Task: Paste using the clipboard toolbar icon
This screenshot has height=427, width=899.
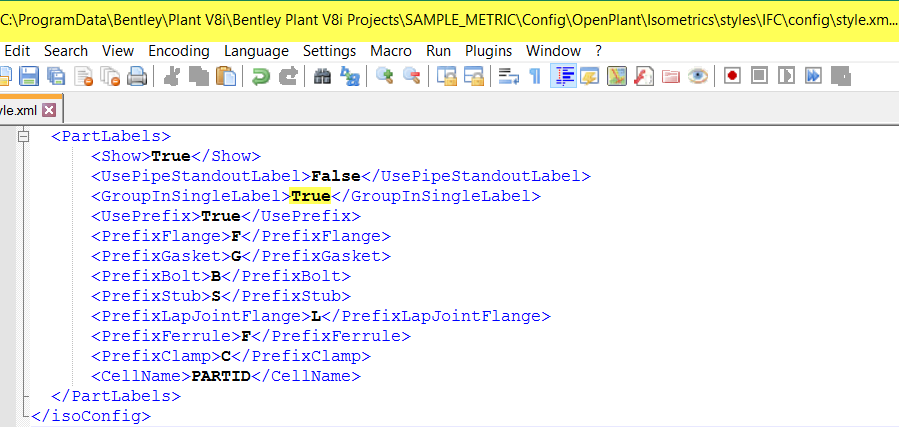Action: (225, 76)
